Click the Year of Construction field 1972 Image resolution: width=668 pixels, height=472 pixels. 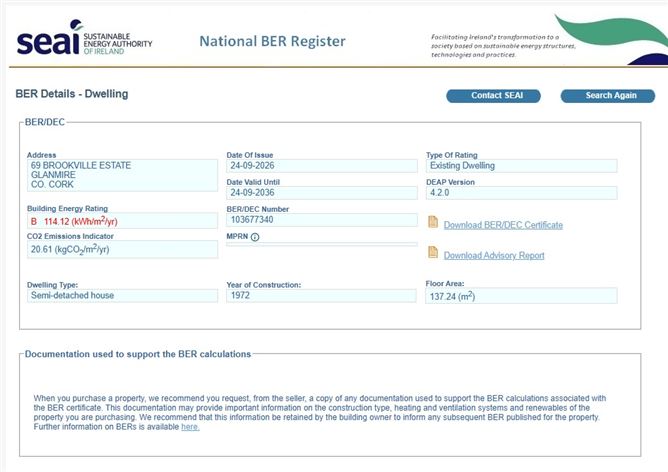tap(321, 296)
